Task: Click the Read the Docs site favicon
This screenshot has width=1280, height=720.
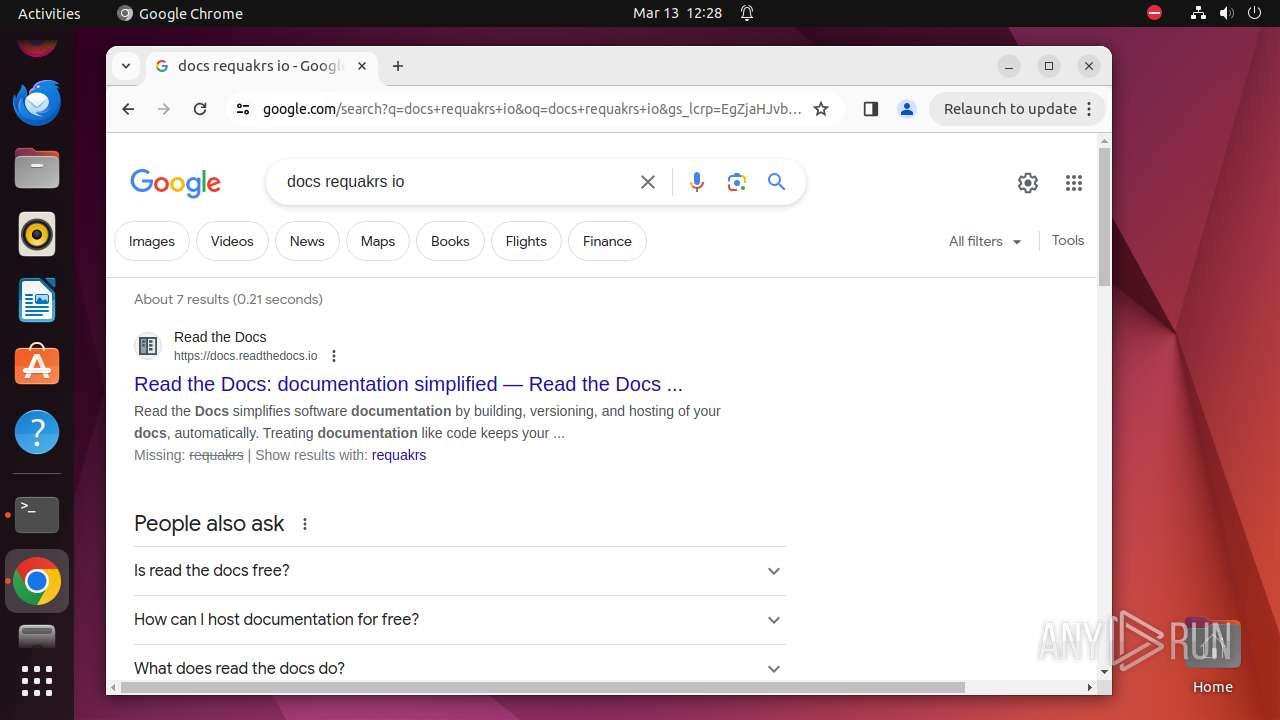Action: 148,346
